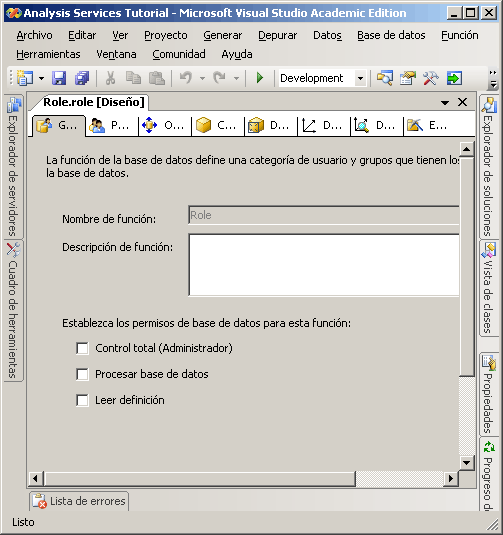The width and height of the screenshot is (503, 535).
Task: Click the horizontal scrollbar right arrow
Action: click(x=451, y=478)
